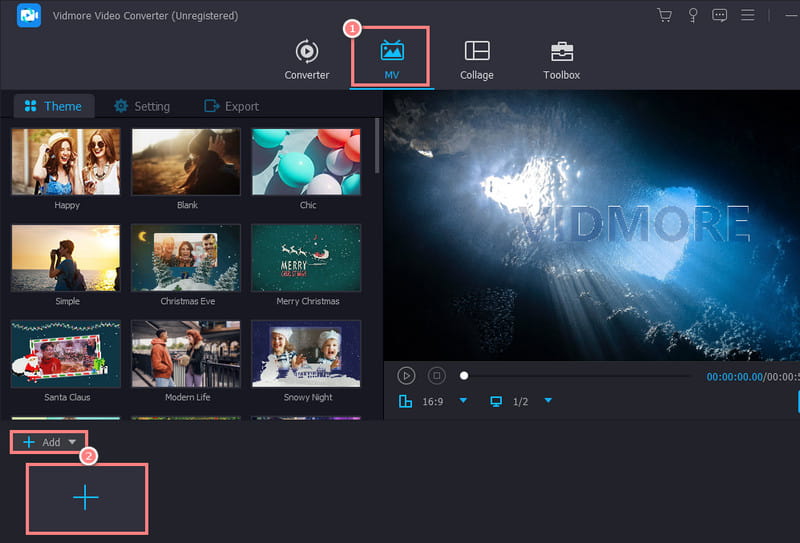This screenshot has height=543, width=800.
Task: Click the playback progress slider handle
Action: point(464,376)
